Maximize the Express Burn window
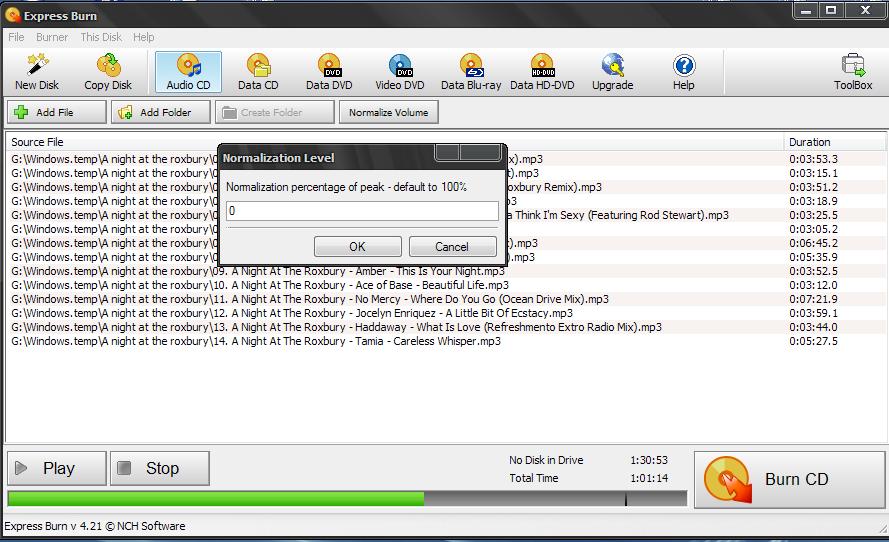 click(831, 10)
